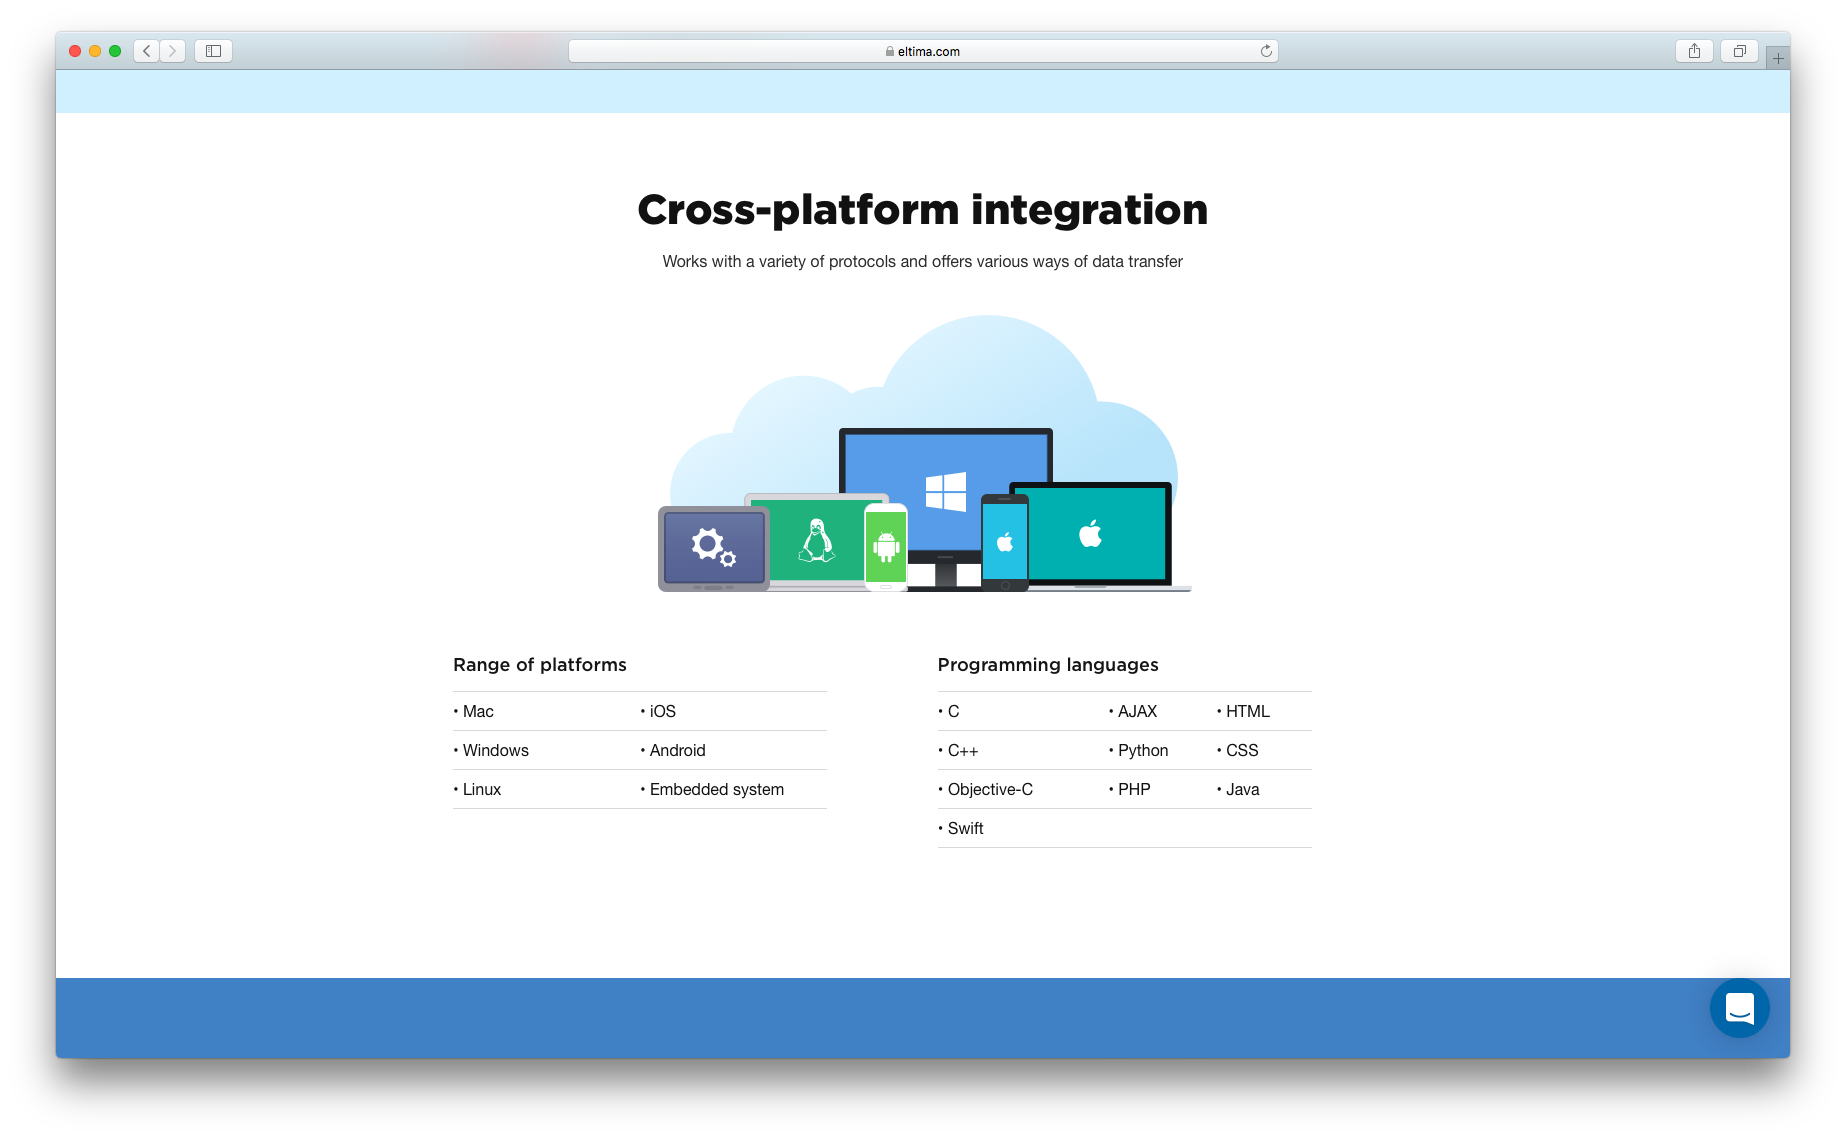Toggle the Safari sidebar button
The width and height of the screenshot is (1846, 1138).
213,51
